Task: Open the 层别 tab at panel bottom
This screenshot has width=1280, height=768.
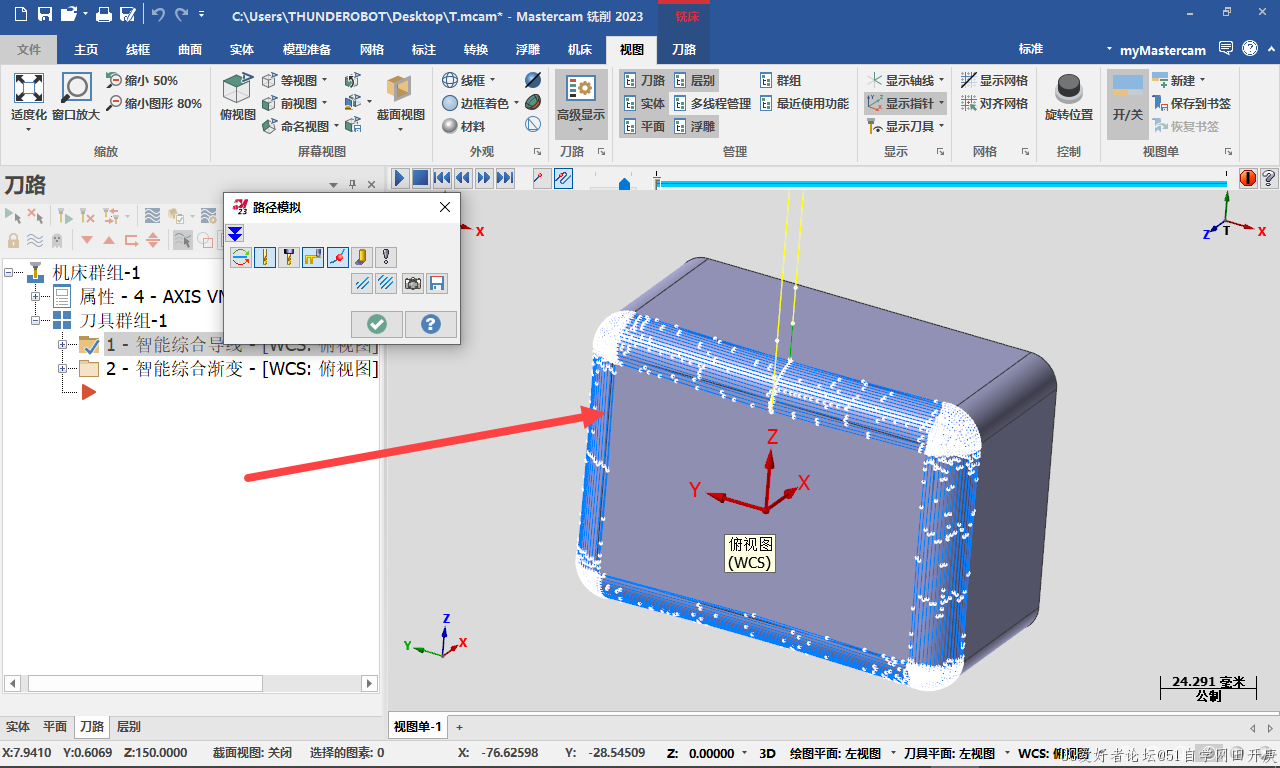Action: tap(128, 727)
